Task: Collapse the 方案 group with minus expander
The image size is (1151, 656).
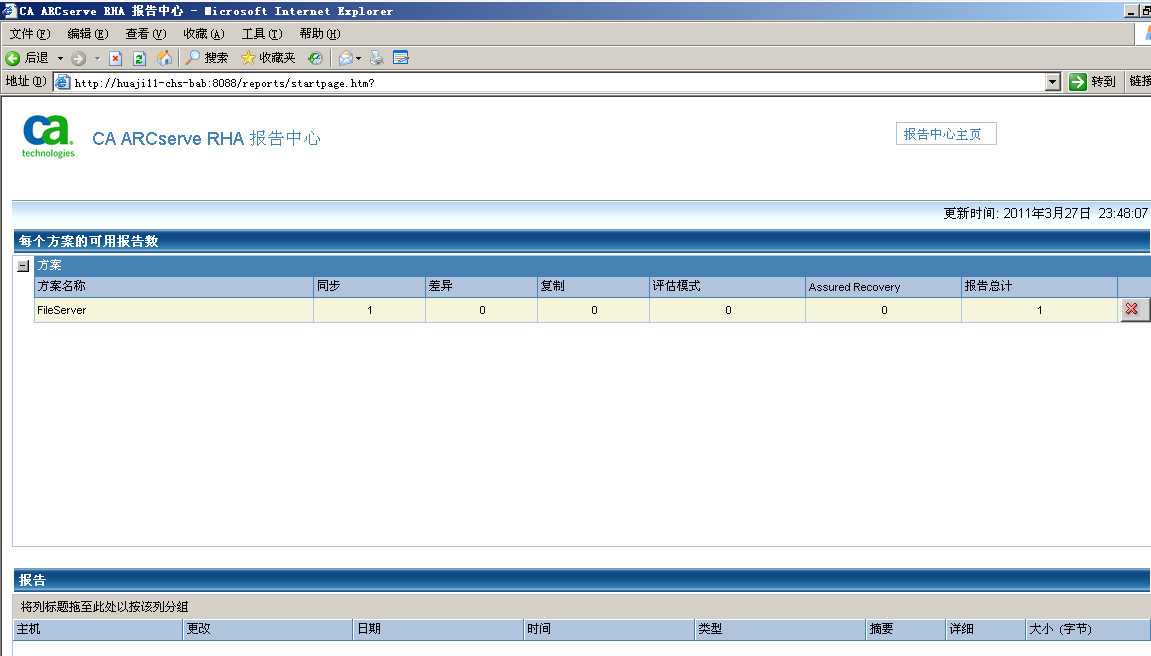Action: [21, 265]
